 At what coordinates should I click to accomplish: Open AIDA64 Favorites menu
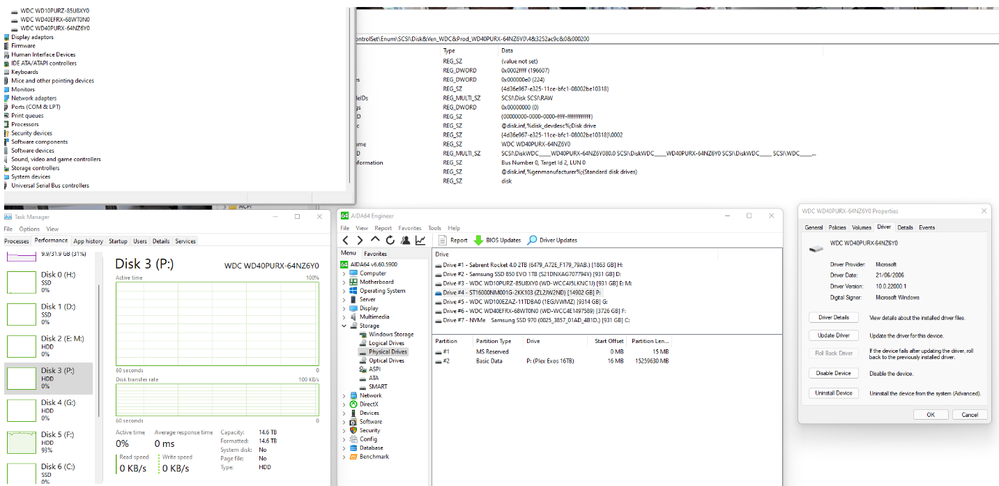410,227
